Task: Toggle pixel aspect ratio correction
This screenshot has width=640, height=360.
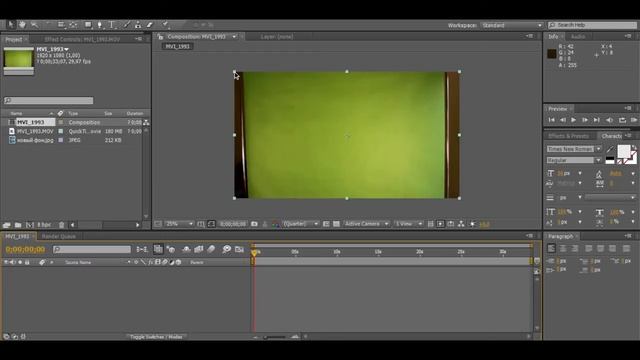Action: [x=431, y=224]
